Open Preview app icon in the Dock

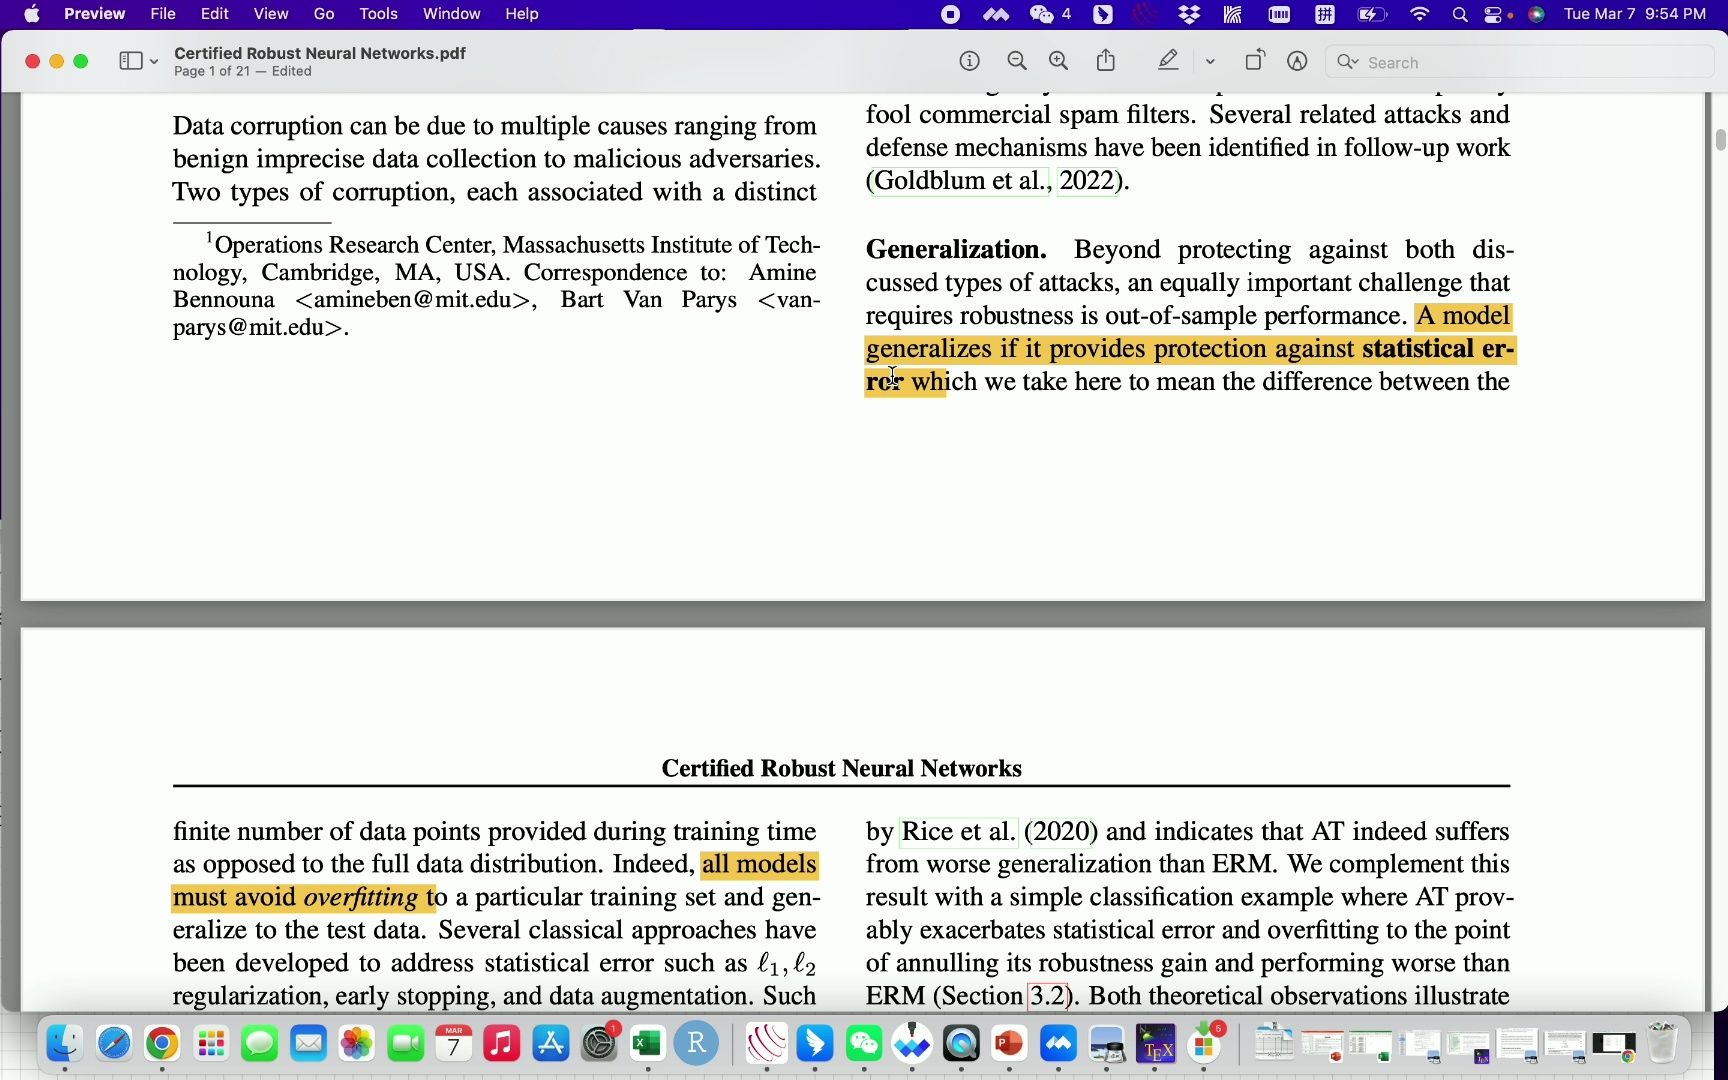1107,1044
